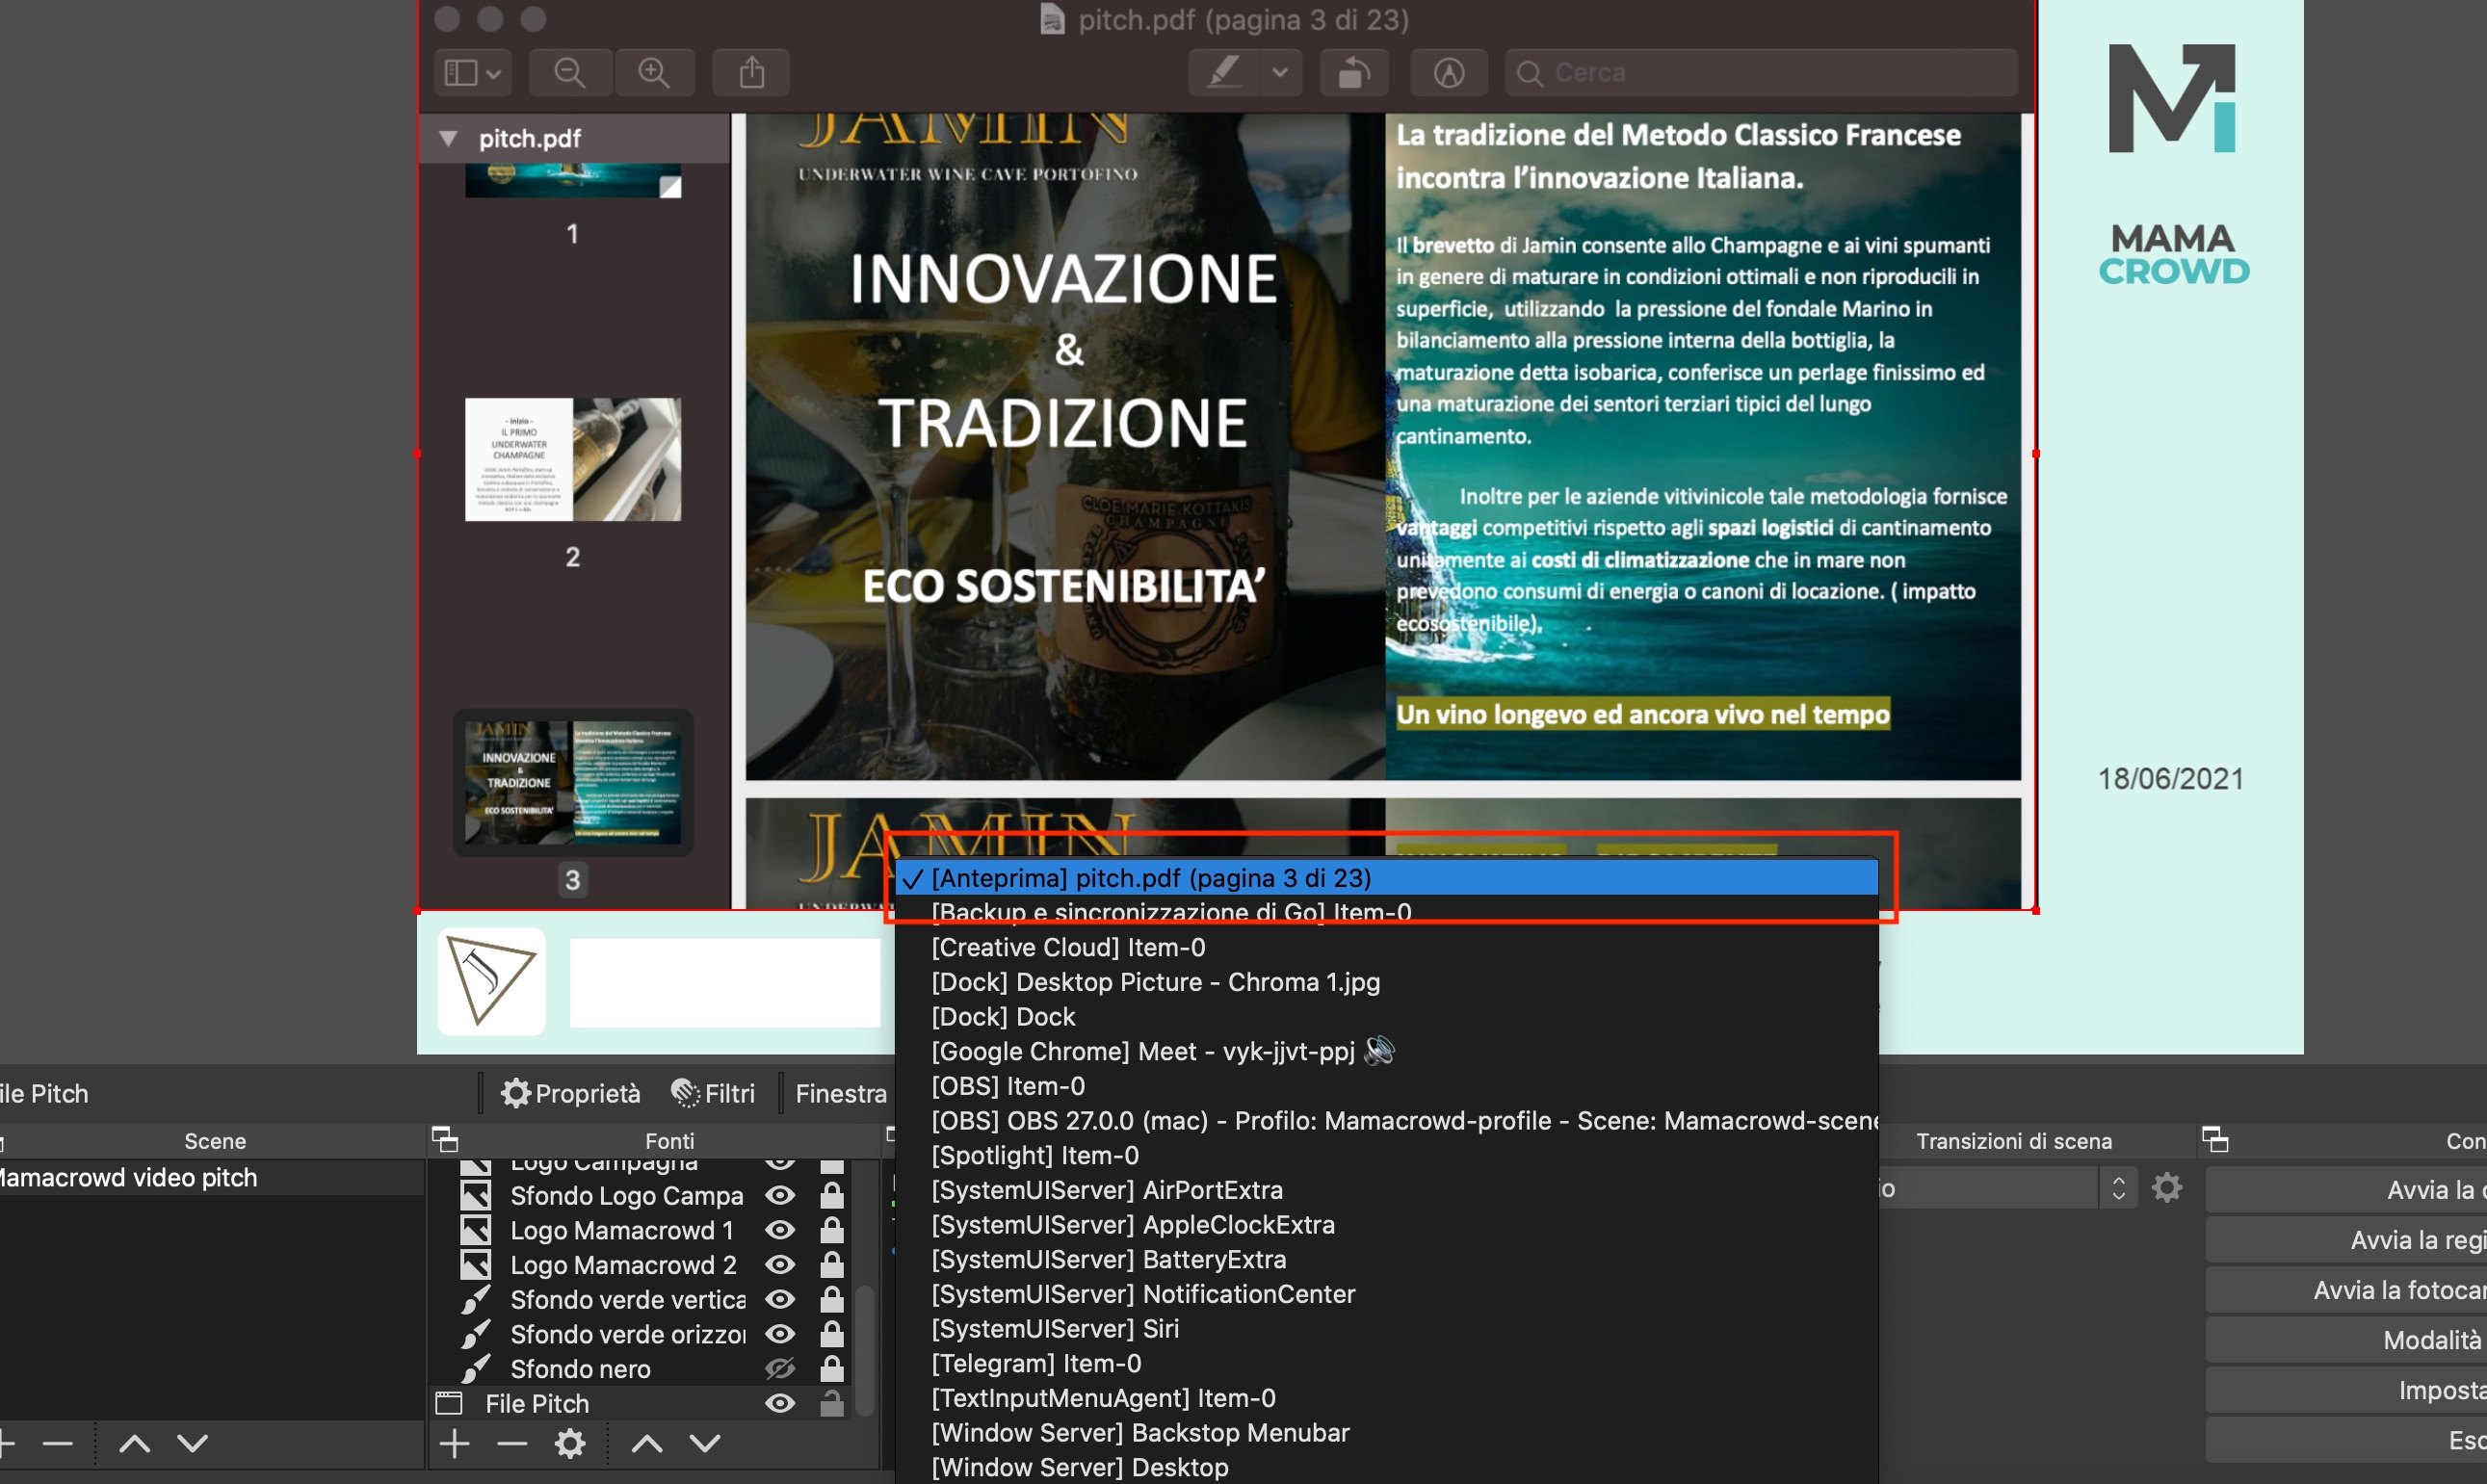
Task: Unlock Sfondo verde orizzo source
Action: coord(831,1334)
